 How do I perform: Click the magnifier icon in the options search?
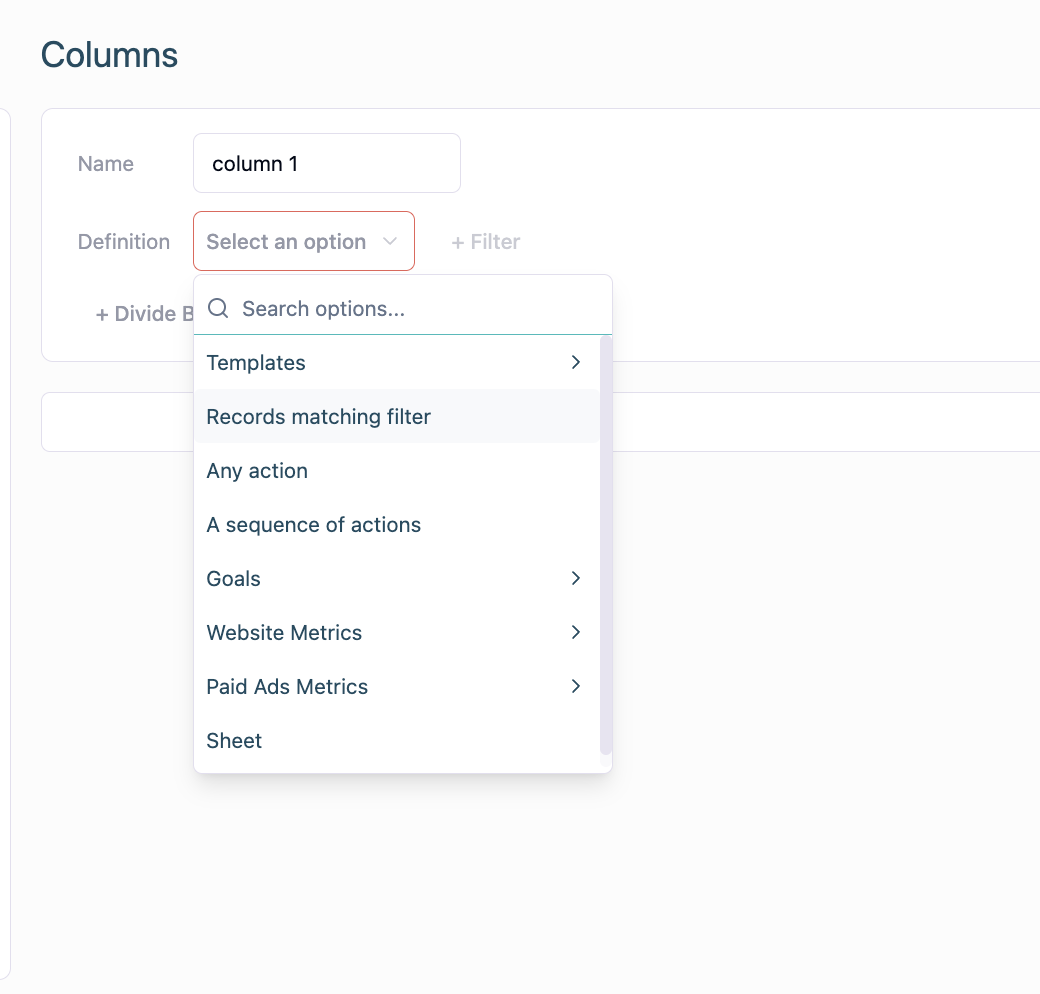coord(218,308)
